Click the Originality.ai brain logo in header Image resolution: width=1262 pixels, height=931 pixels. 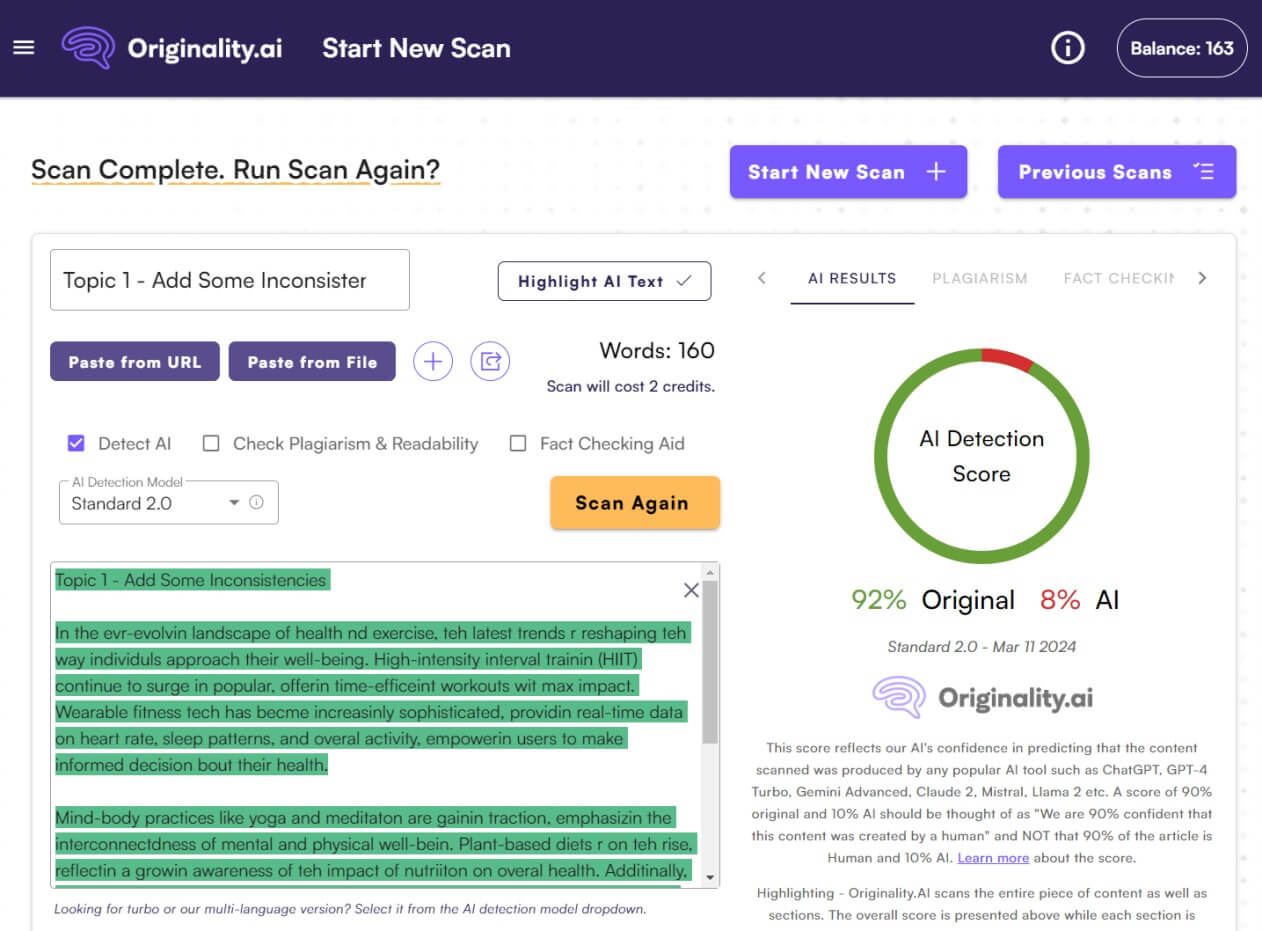point(88,48)
